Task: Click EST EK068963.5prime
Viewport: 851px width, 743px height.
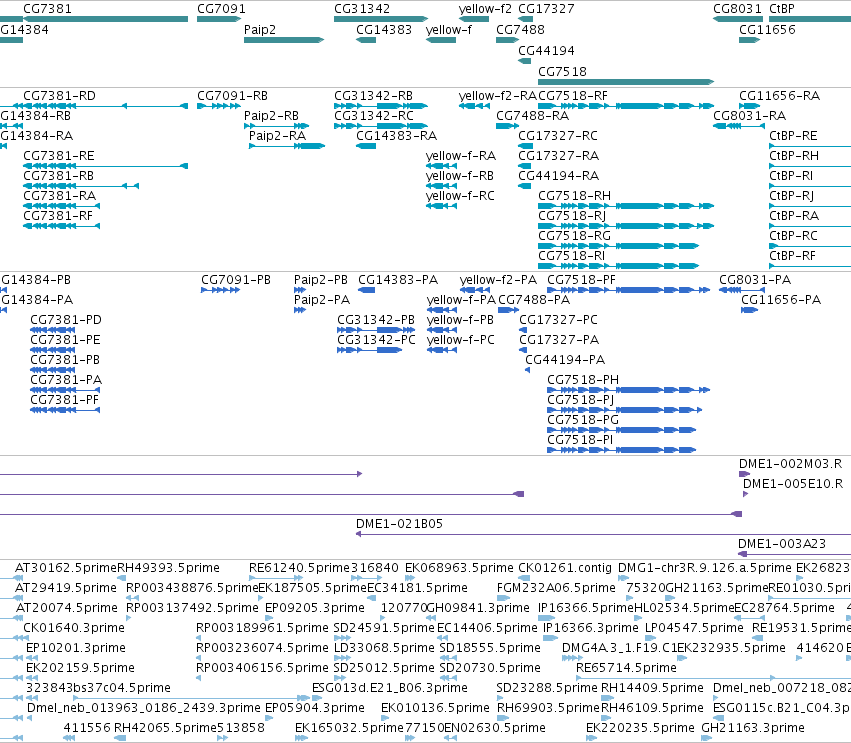Action: pyautogui.click(x=411, y=578)
